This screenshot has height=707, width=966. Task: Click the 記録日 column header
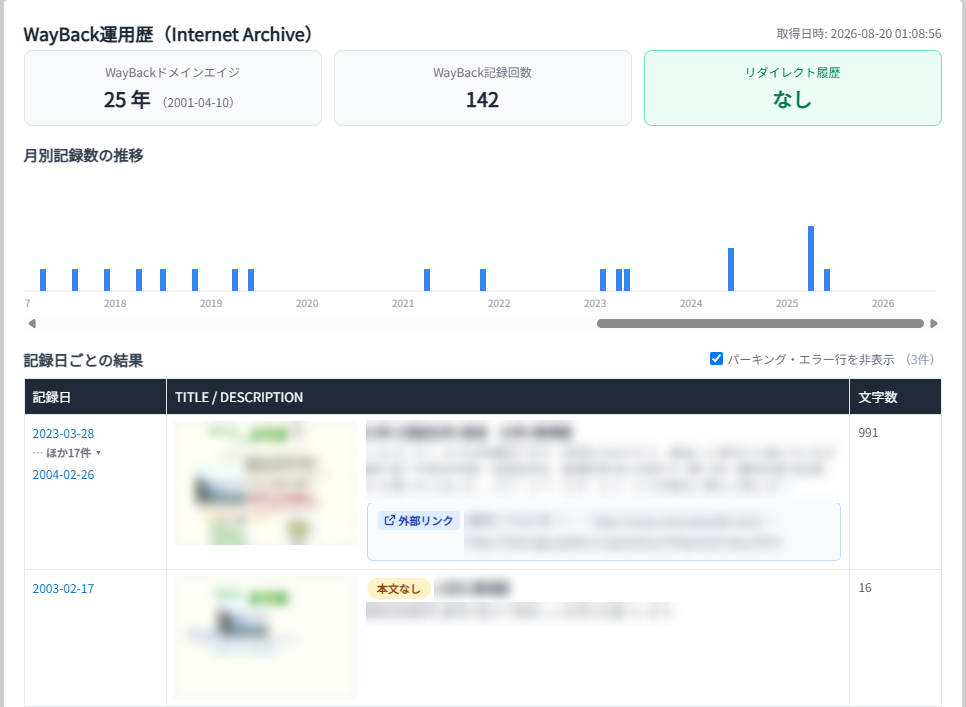point(95,397)
